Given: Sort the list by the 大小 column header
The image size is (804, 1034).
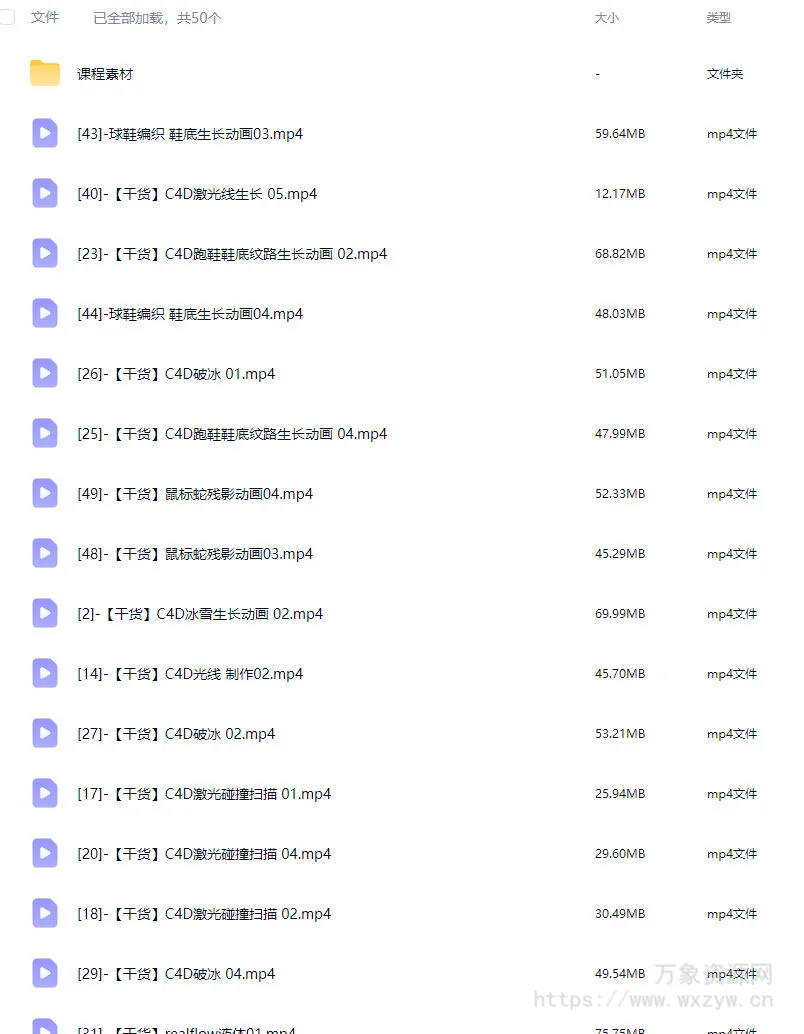Looking at the screenshot, I should pyautogui.click(x=607, y=18).
